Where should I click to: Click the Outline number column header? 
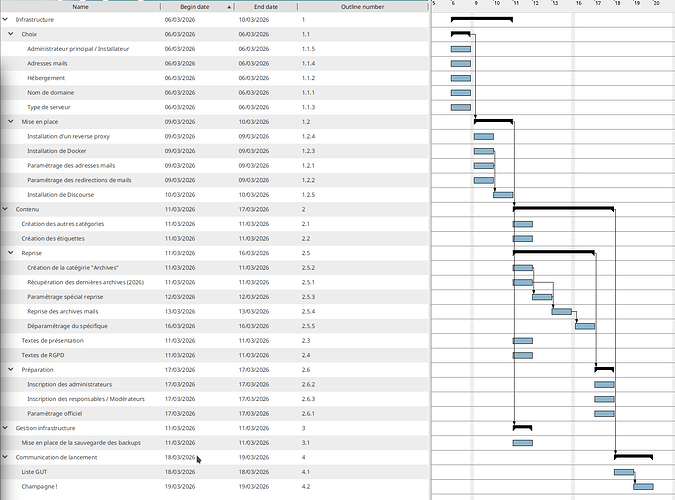pyautogui.click(x=362, y=6)
